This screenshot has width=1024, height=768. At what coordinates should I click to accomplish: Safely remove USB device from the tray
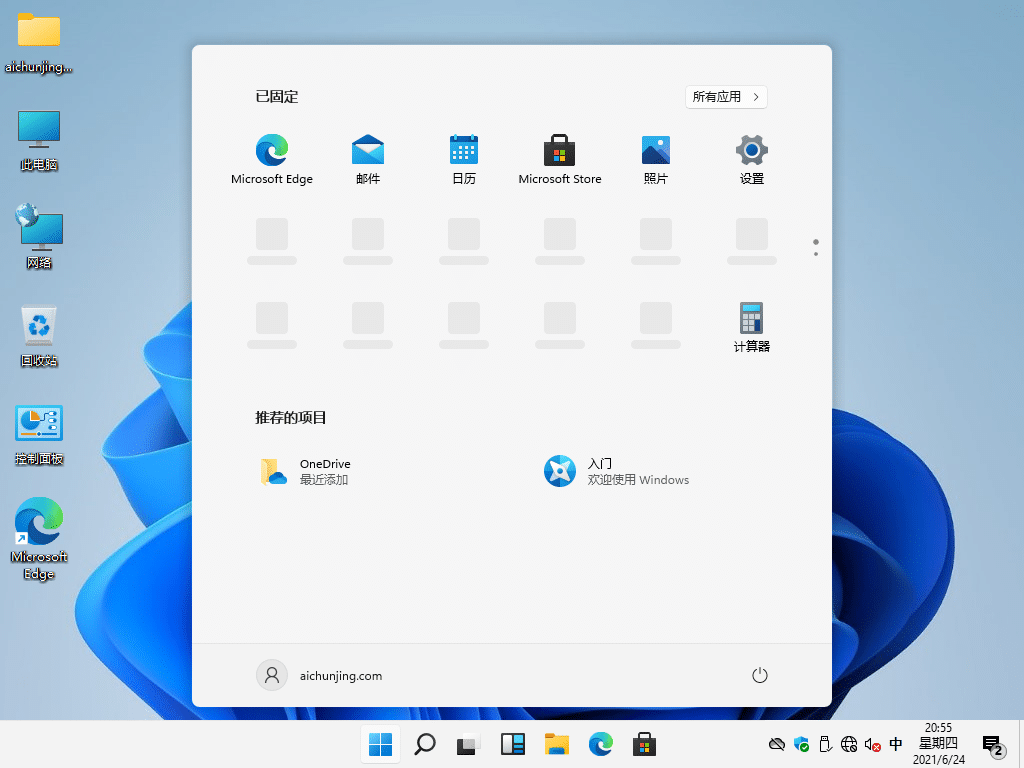[825, 744]
